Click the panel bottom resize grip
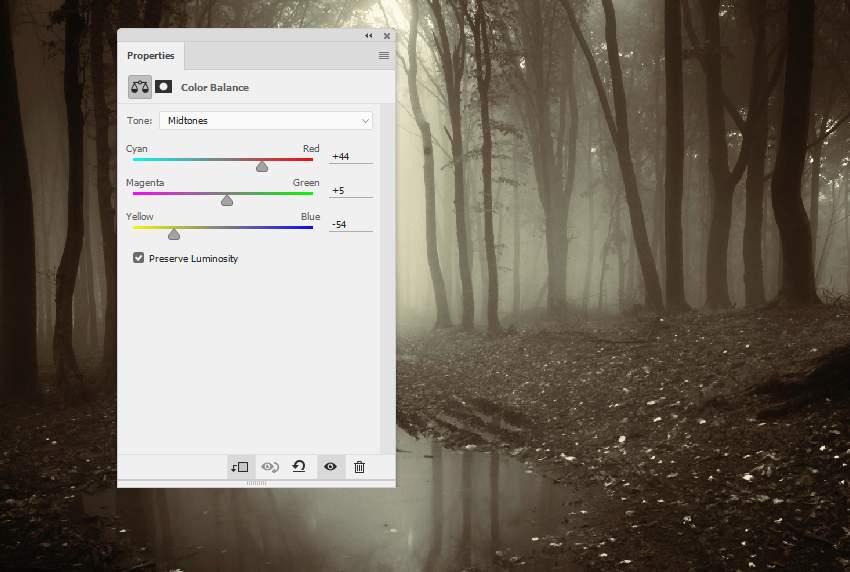850x572 pixels. [256, 483]
